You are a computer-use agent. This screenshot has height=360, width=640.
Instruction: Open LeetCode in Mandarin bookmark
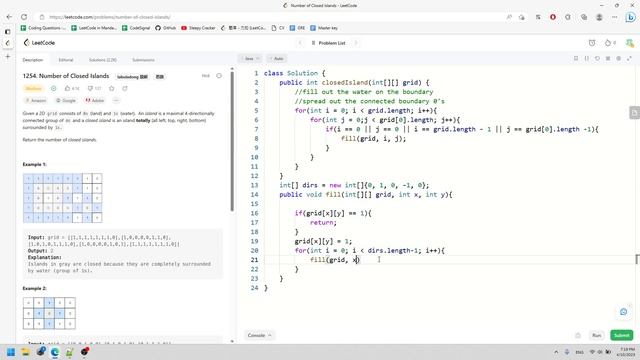[93, 28]
